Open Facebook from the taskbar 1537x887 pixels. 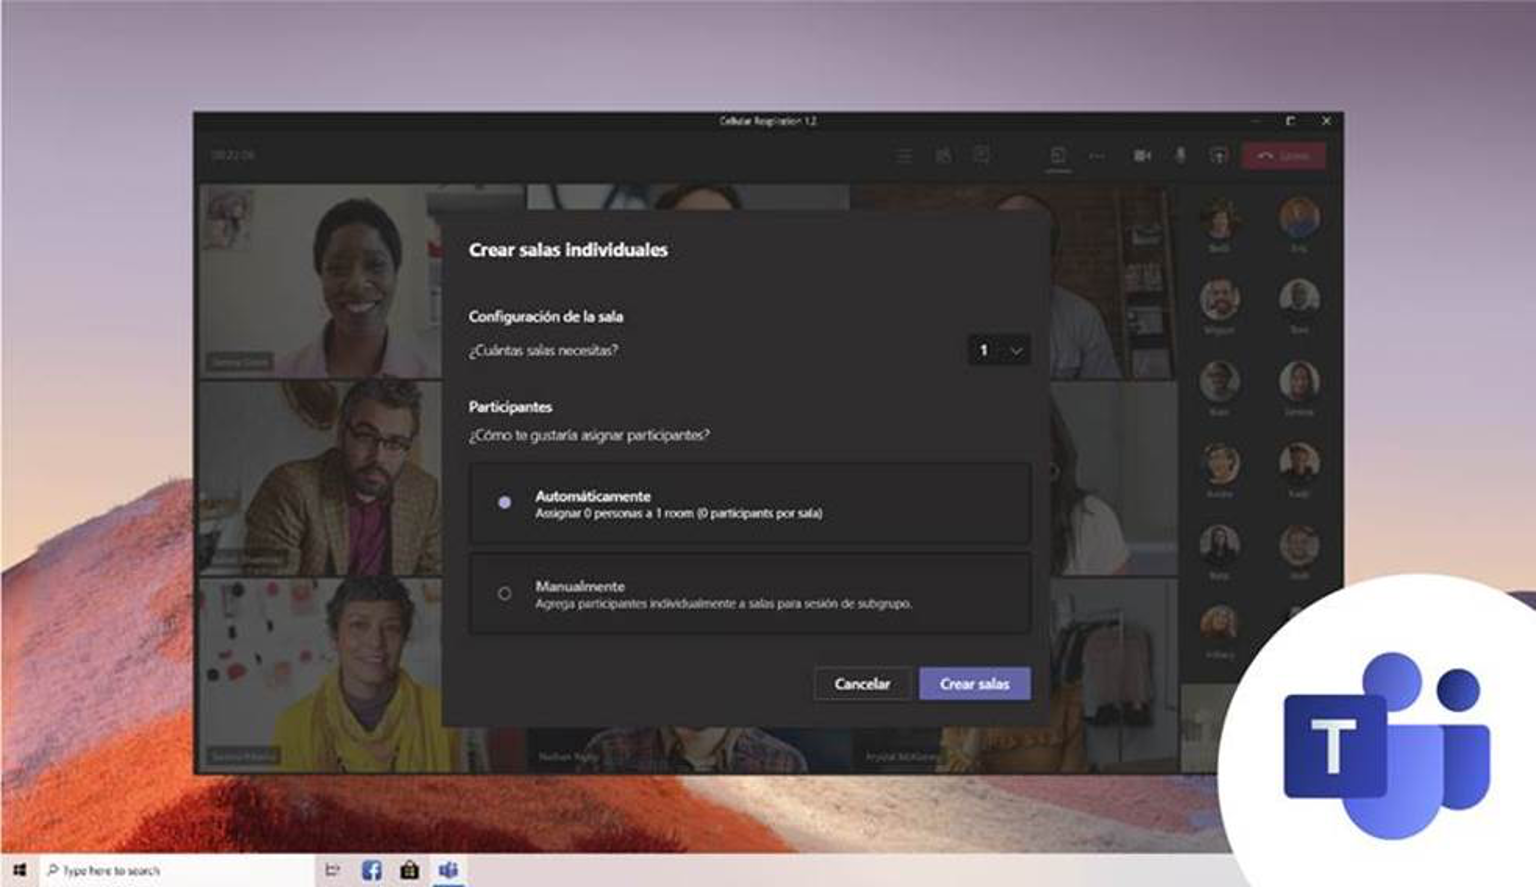pos(371,870)
